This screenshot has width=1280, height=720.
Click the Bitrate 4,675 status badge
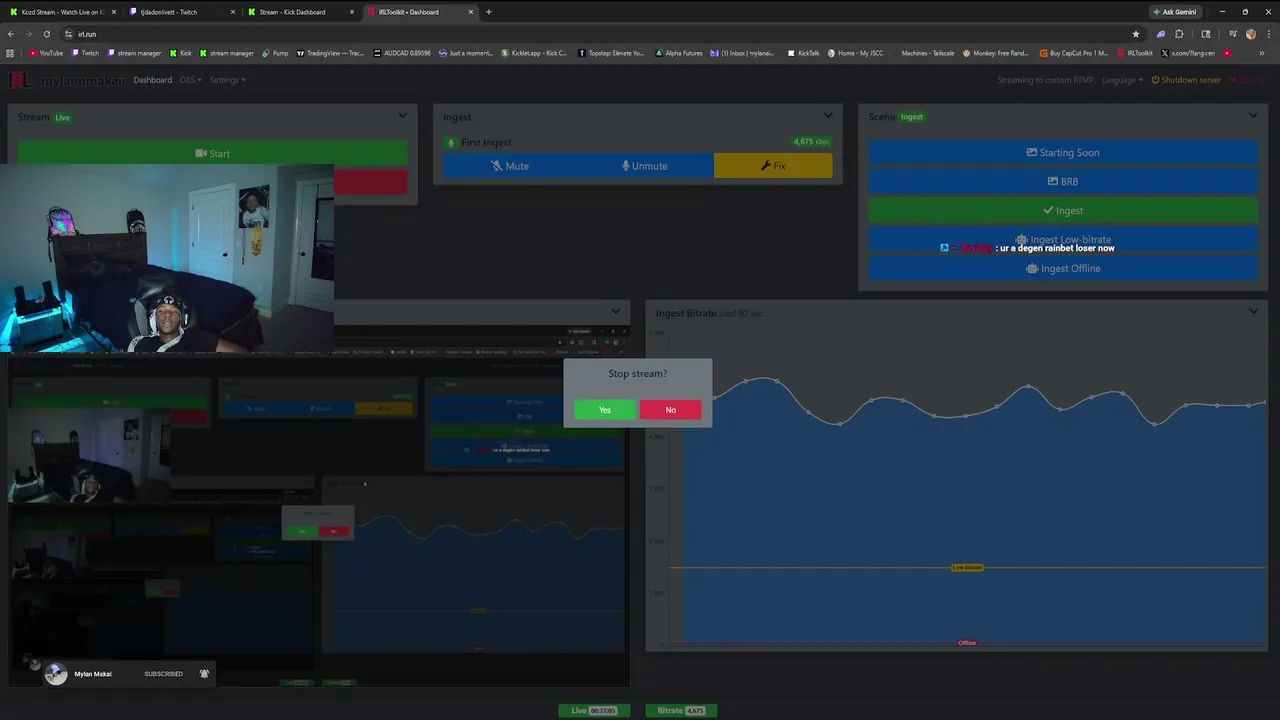[x=681, y=711]
